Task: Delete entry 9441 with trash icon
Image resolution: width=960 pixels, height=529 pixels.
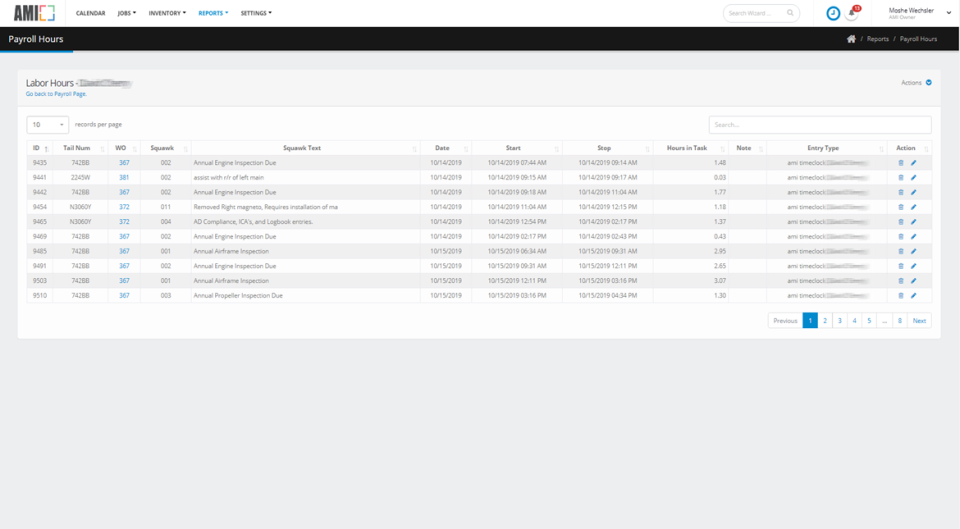Action: click(901, 178)
